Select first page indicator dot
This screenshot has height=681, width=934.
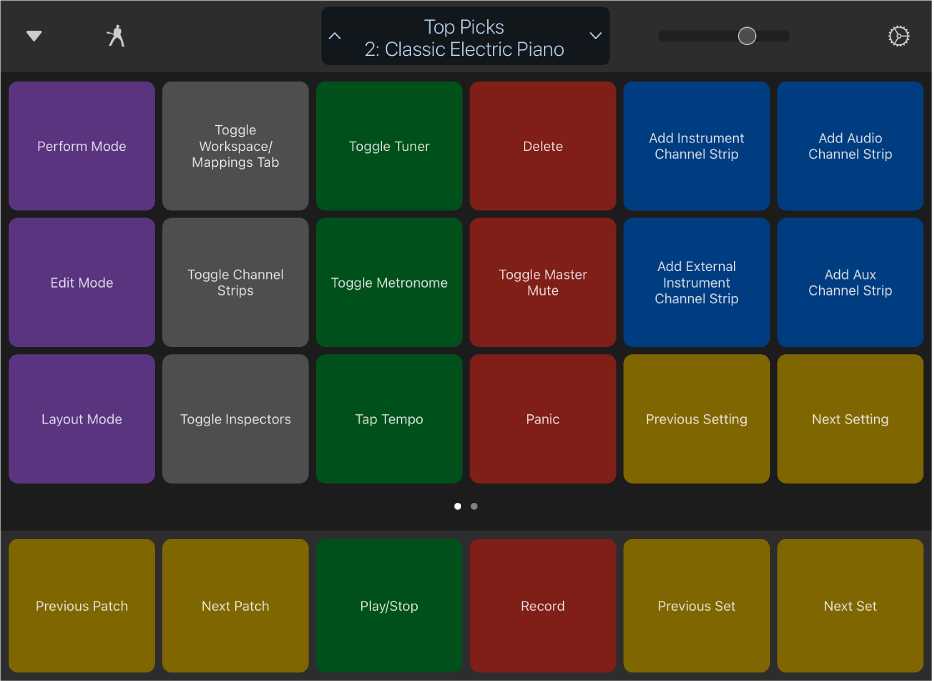point(457,506)
